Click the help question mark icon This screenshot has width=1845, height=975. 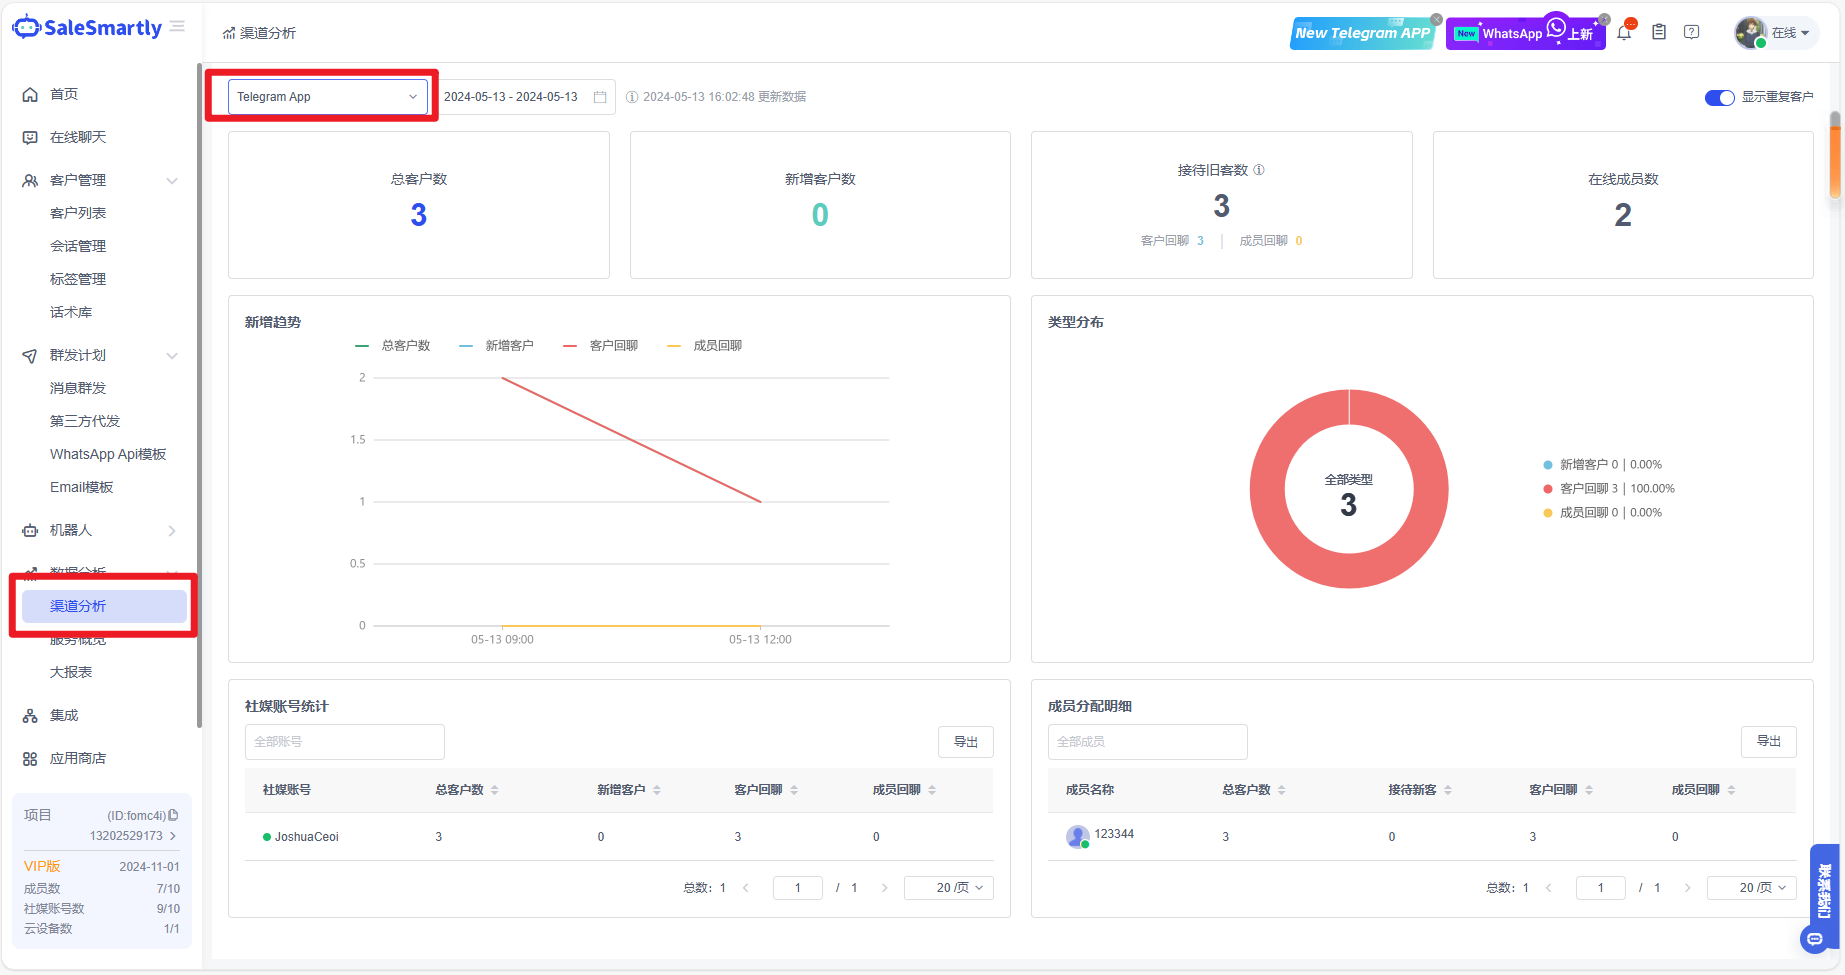1692,32
